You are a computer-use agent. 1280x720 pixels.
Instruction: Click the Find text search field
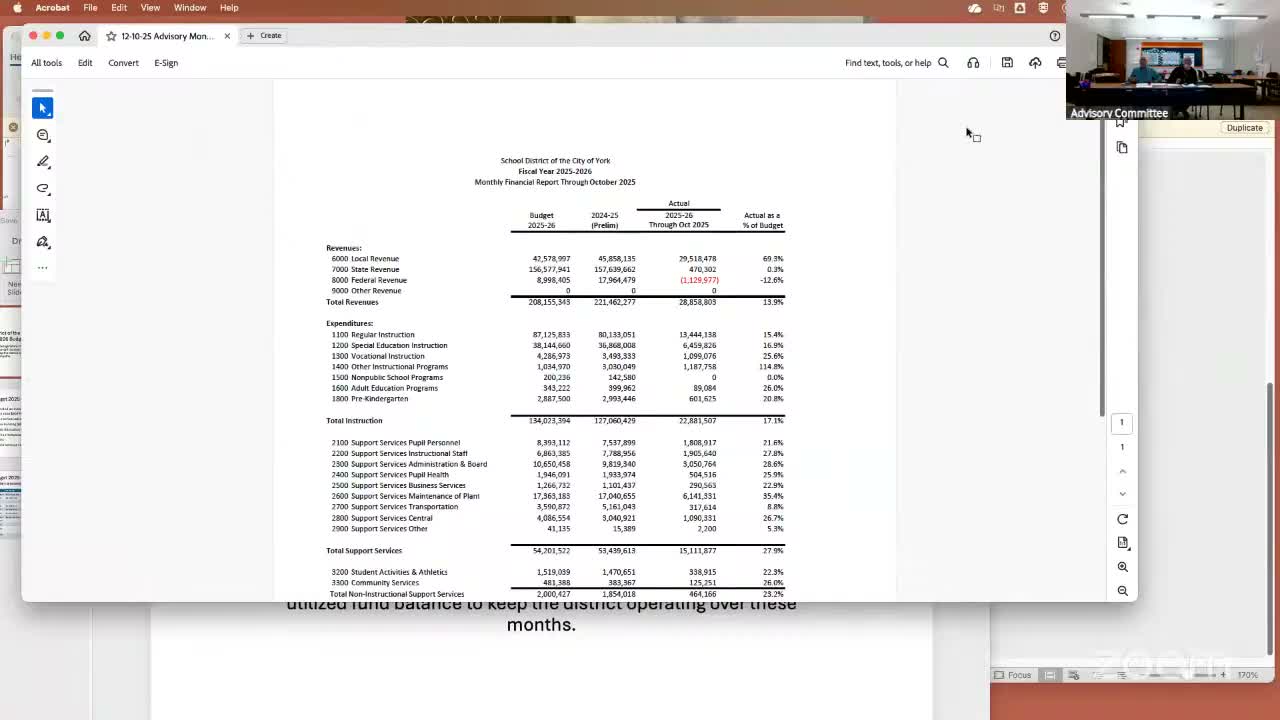point(888,62)
